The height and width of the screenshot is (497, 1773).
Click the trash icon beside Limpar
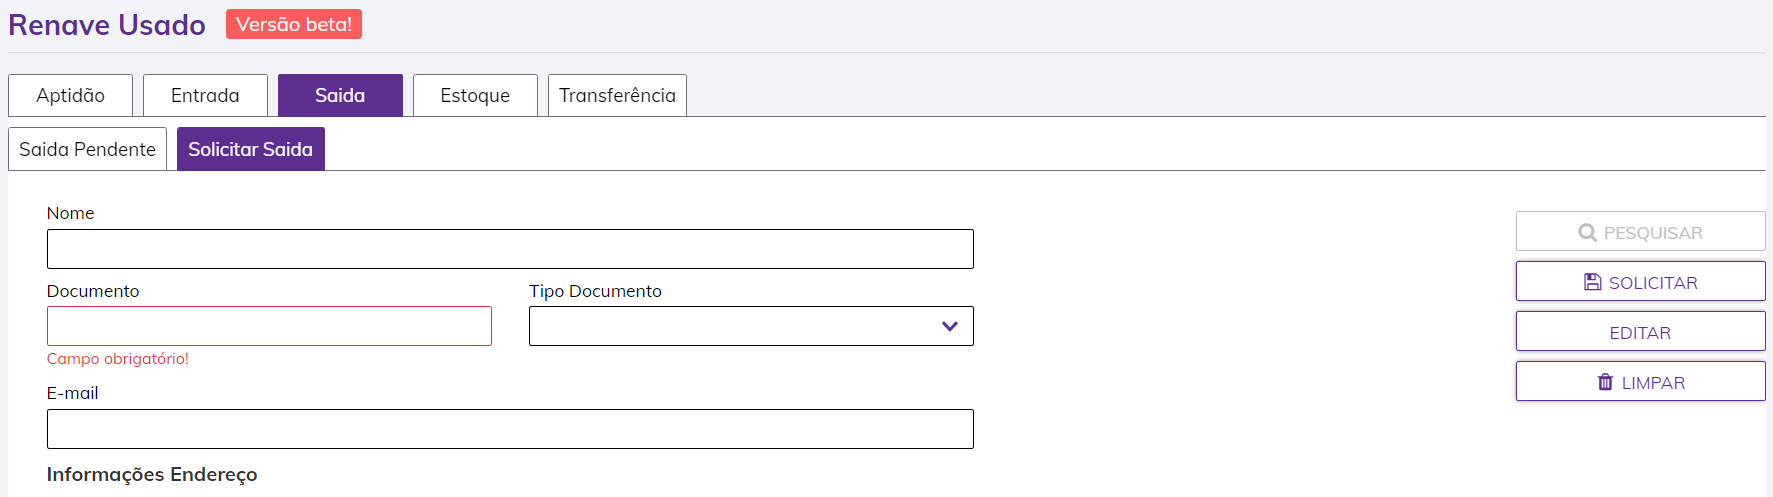click(x=1605, y=382)
